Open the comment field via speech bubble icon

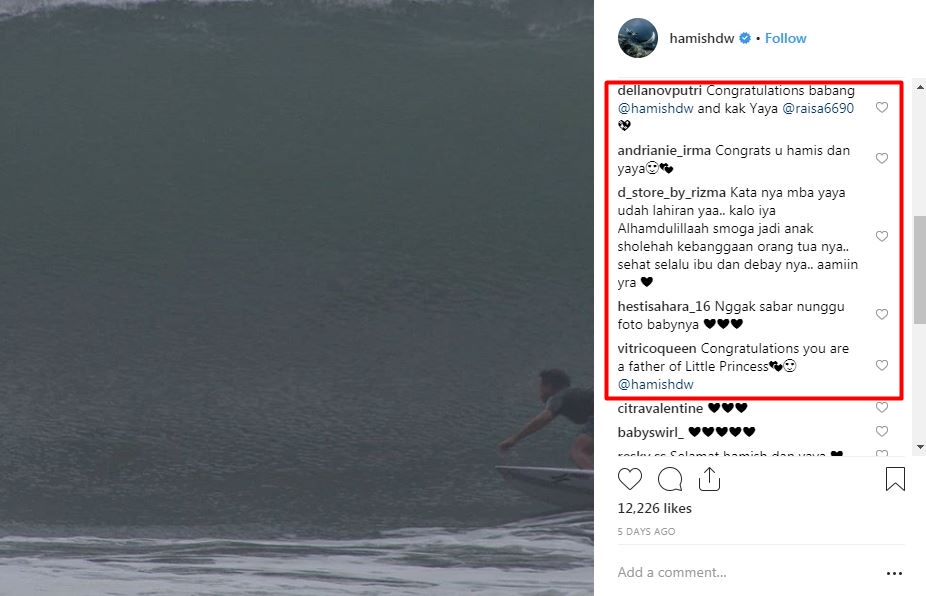670,479
